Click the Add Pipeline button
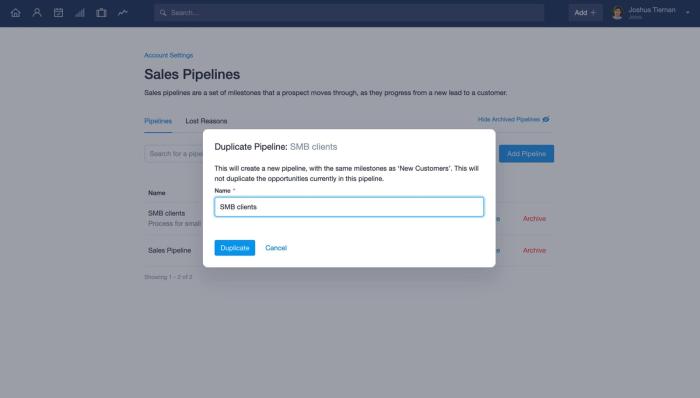The height and width of the screenshot is (398, 700). [x=526, y=153]
